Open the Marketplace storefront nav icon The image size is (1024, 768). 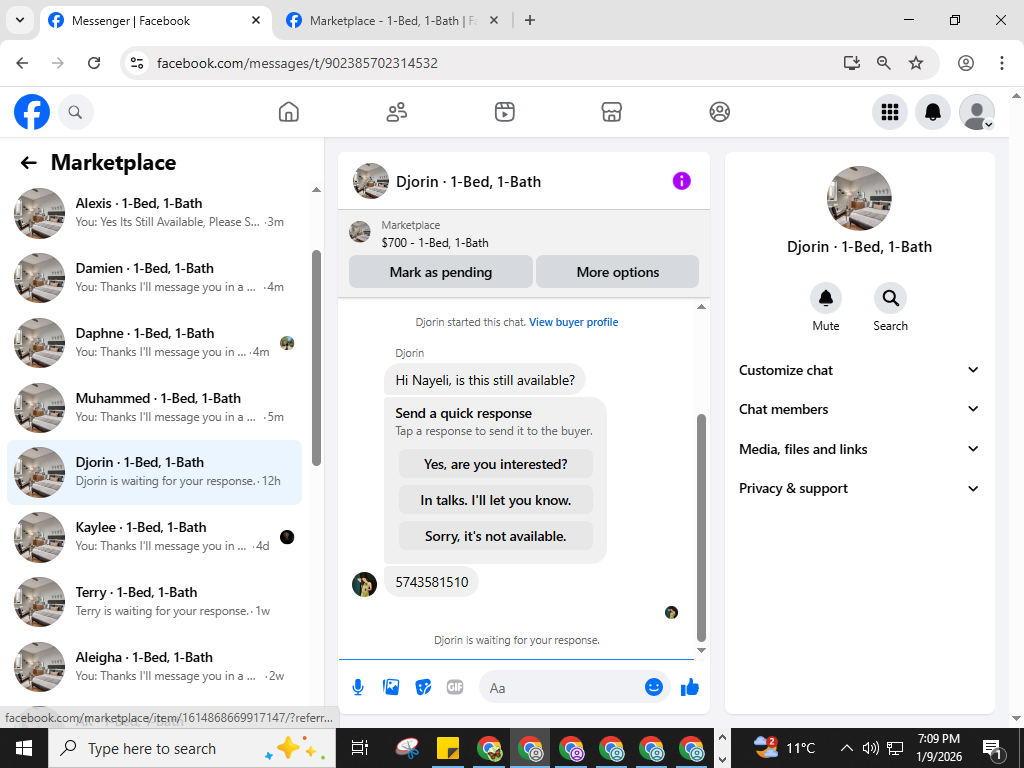point(611,112)
